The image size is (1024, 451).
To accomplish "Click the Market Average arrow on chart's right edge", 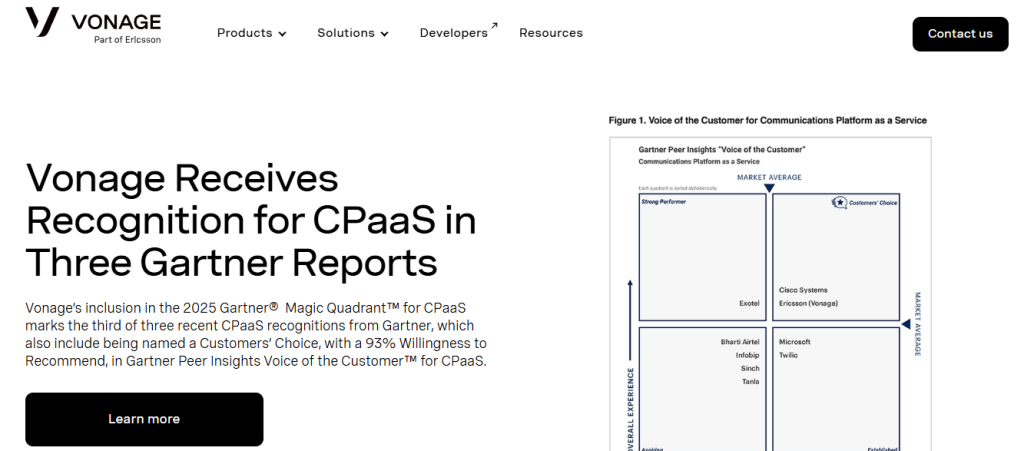I will (x=906, y=324).
